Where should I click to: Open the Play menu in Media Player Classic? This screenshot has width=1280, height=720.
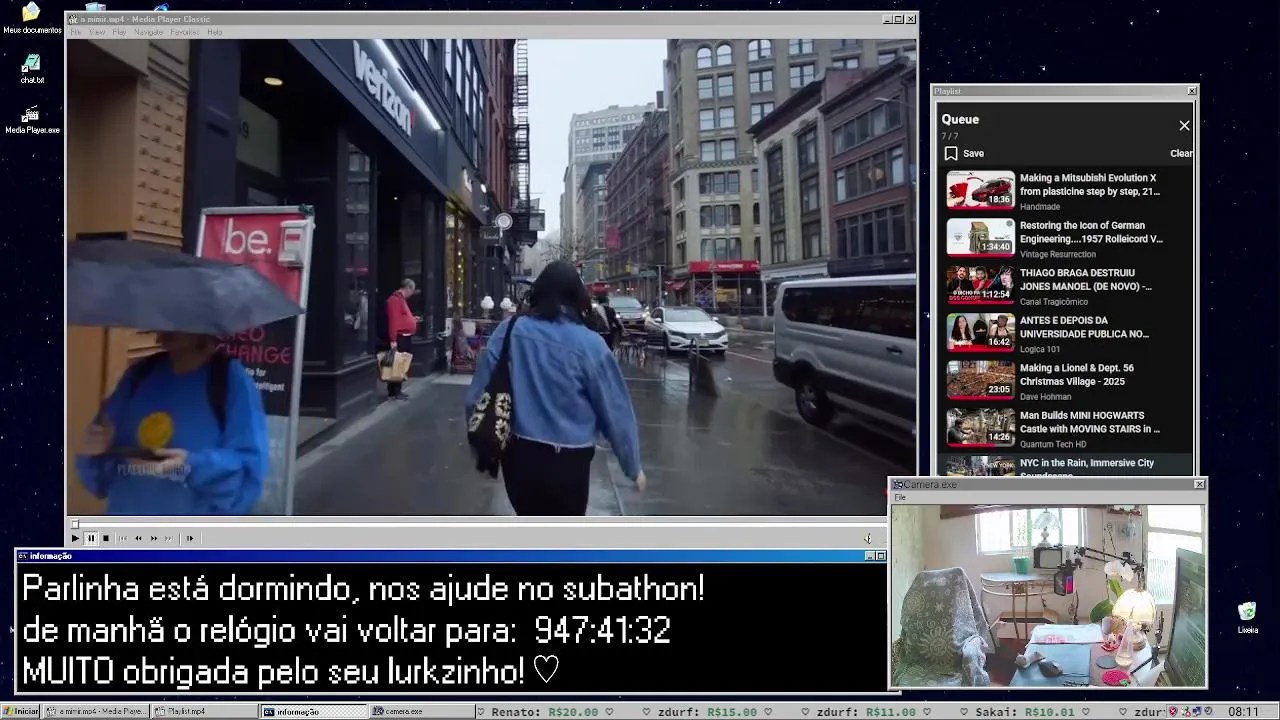[119, 32]
